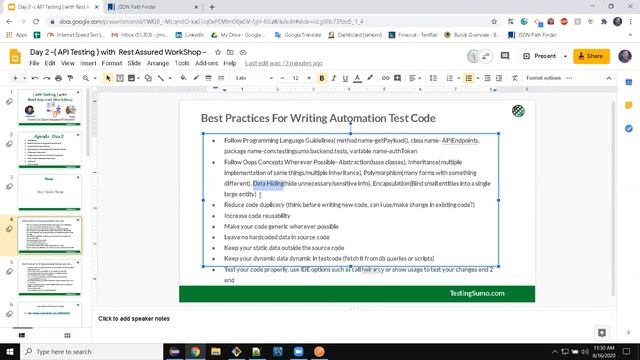Click the Format options button
This screenshot has height=360, width=640.
(x=543, y=78)
